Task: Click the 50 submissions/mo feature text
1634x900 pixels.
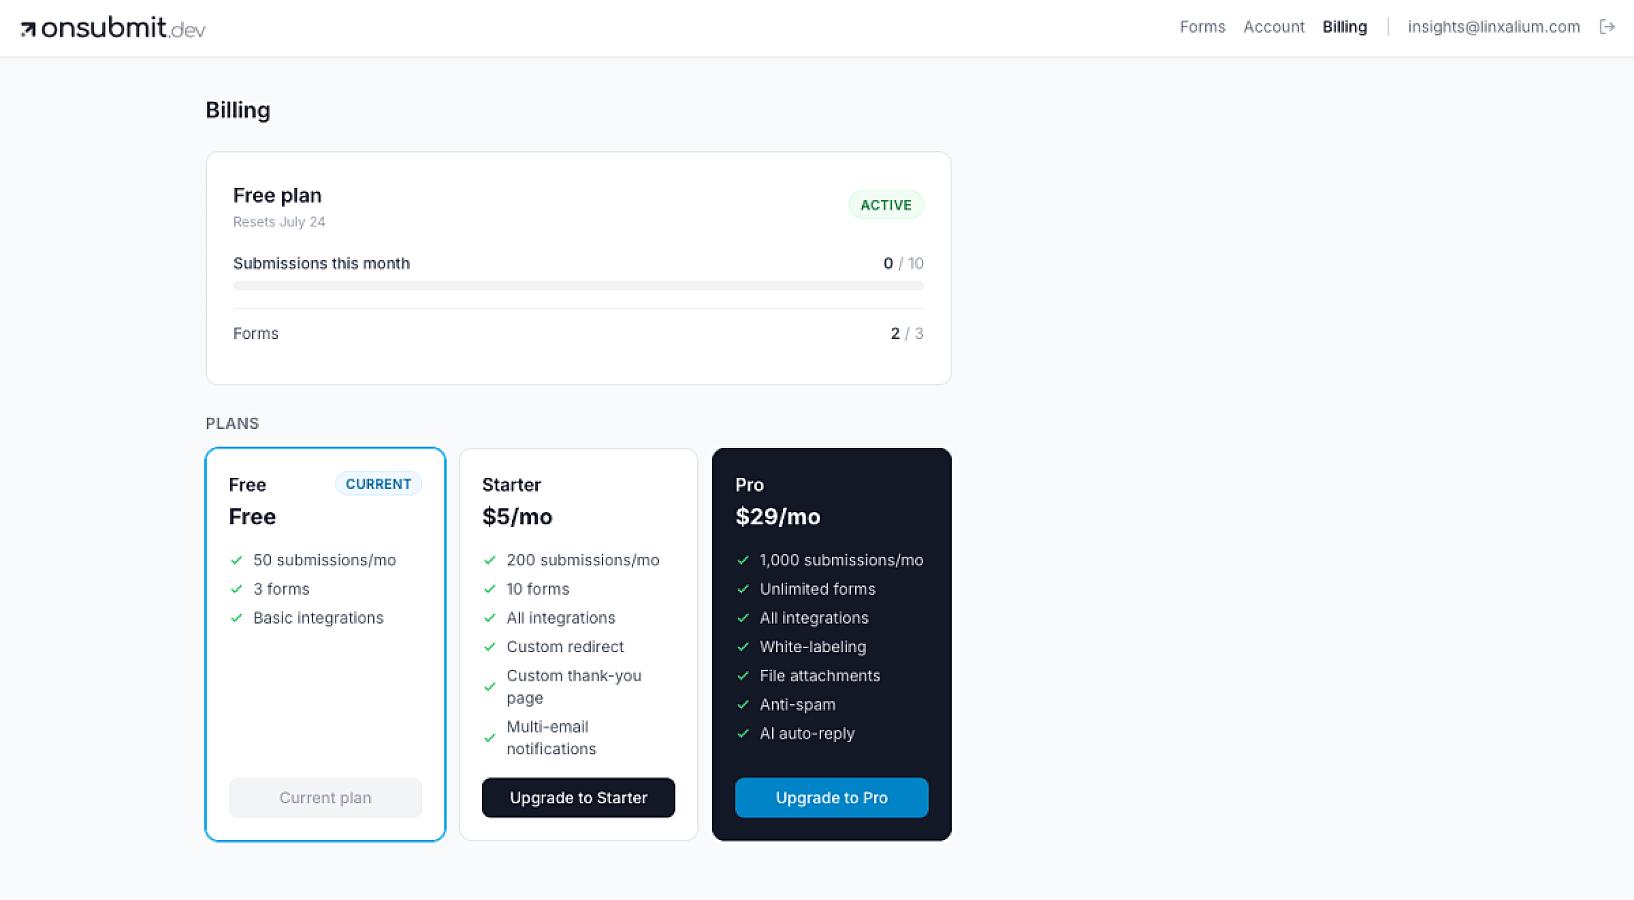Action: tap(324, 560)
